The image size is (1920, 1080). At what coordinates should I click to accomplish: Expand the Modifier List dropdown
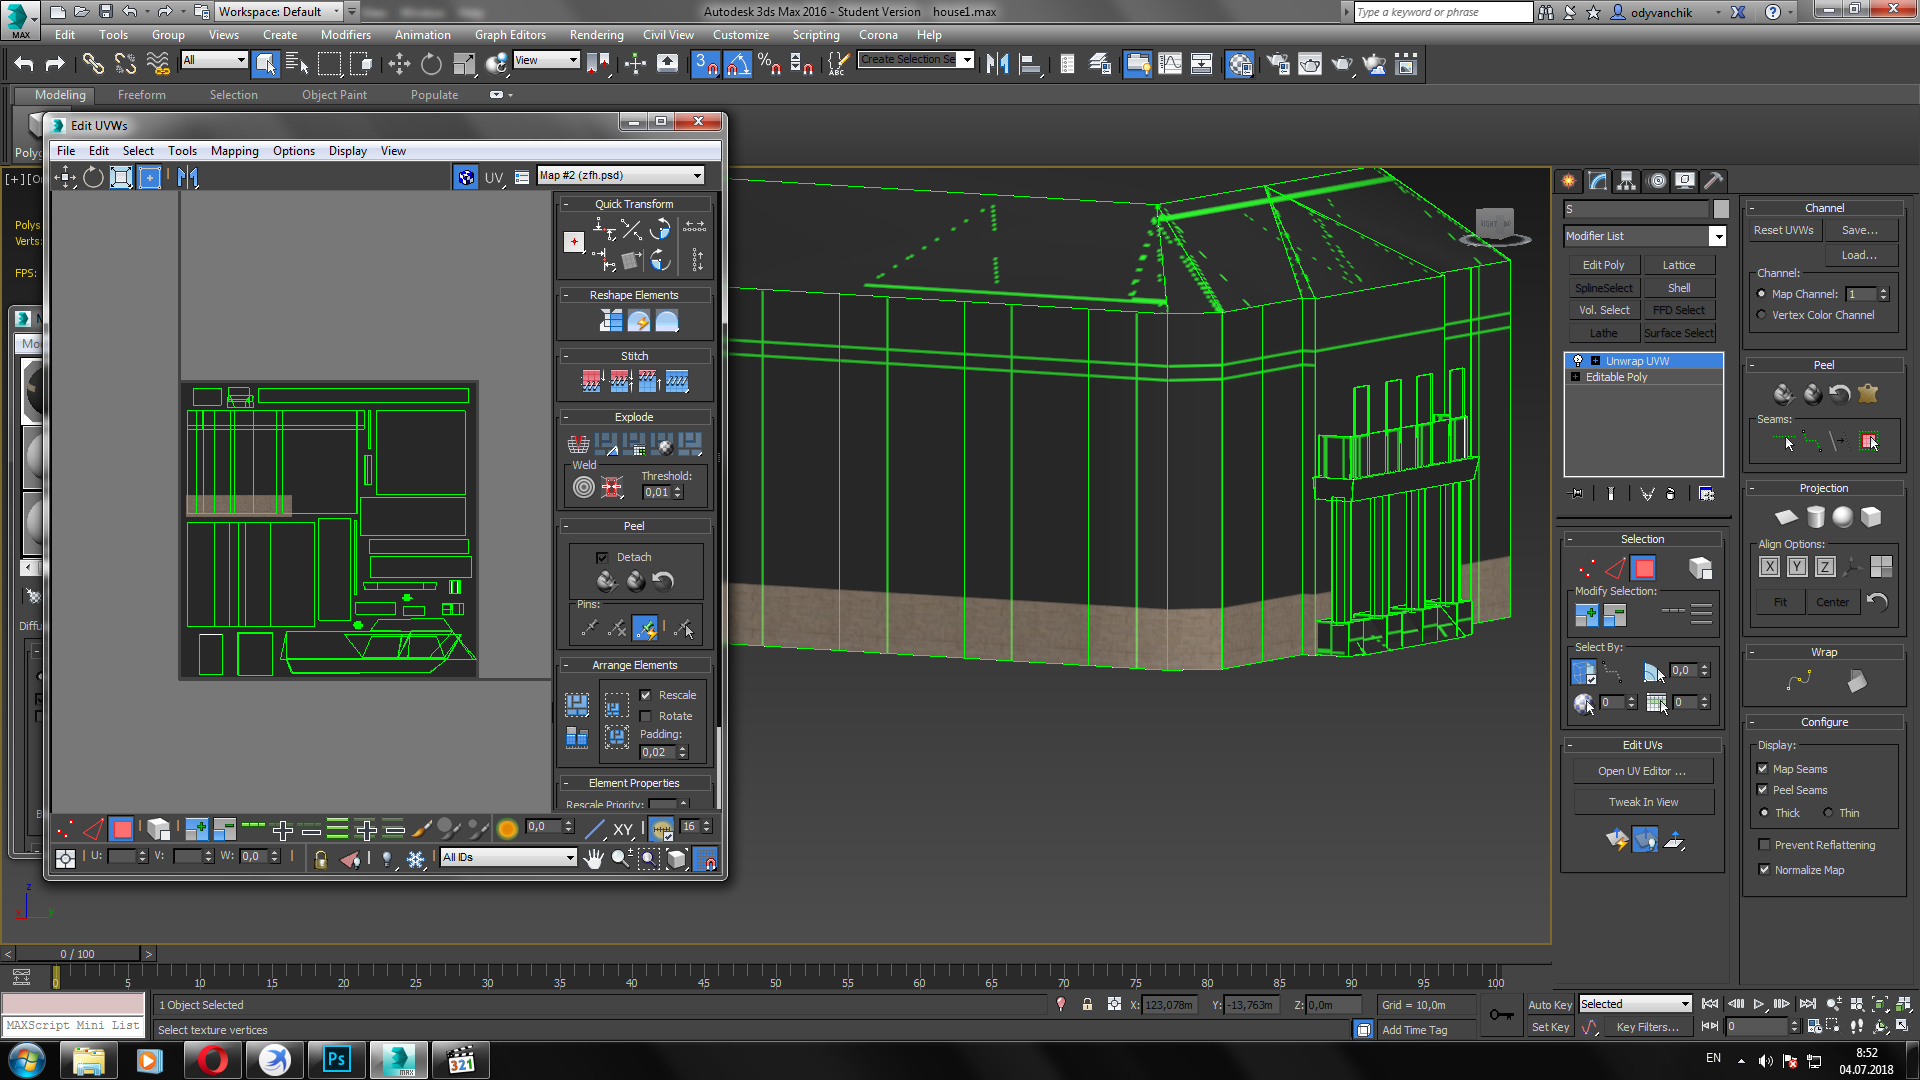point(1716,237)
